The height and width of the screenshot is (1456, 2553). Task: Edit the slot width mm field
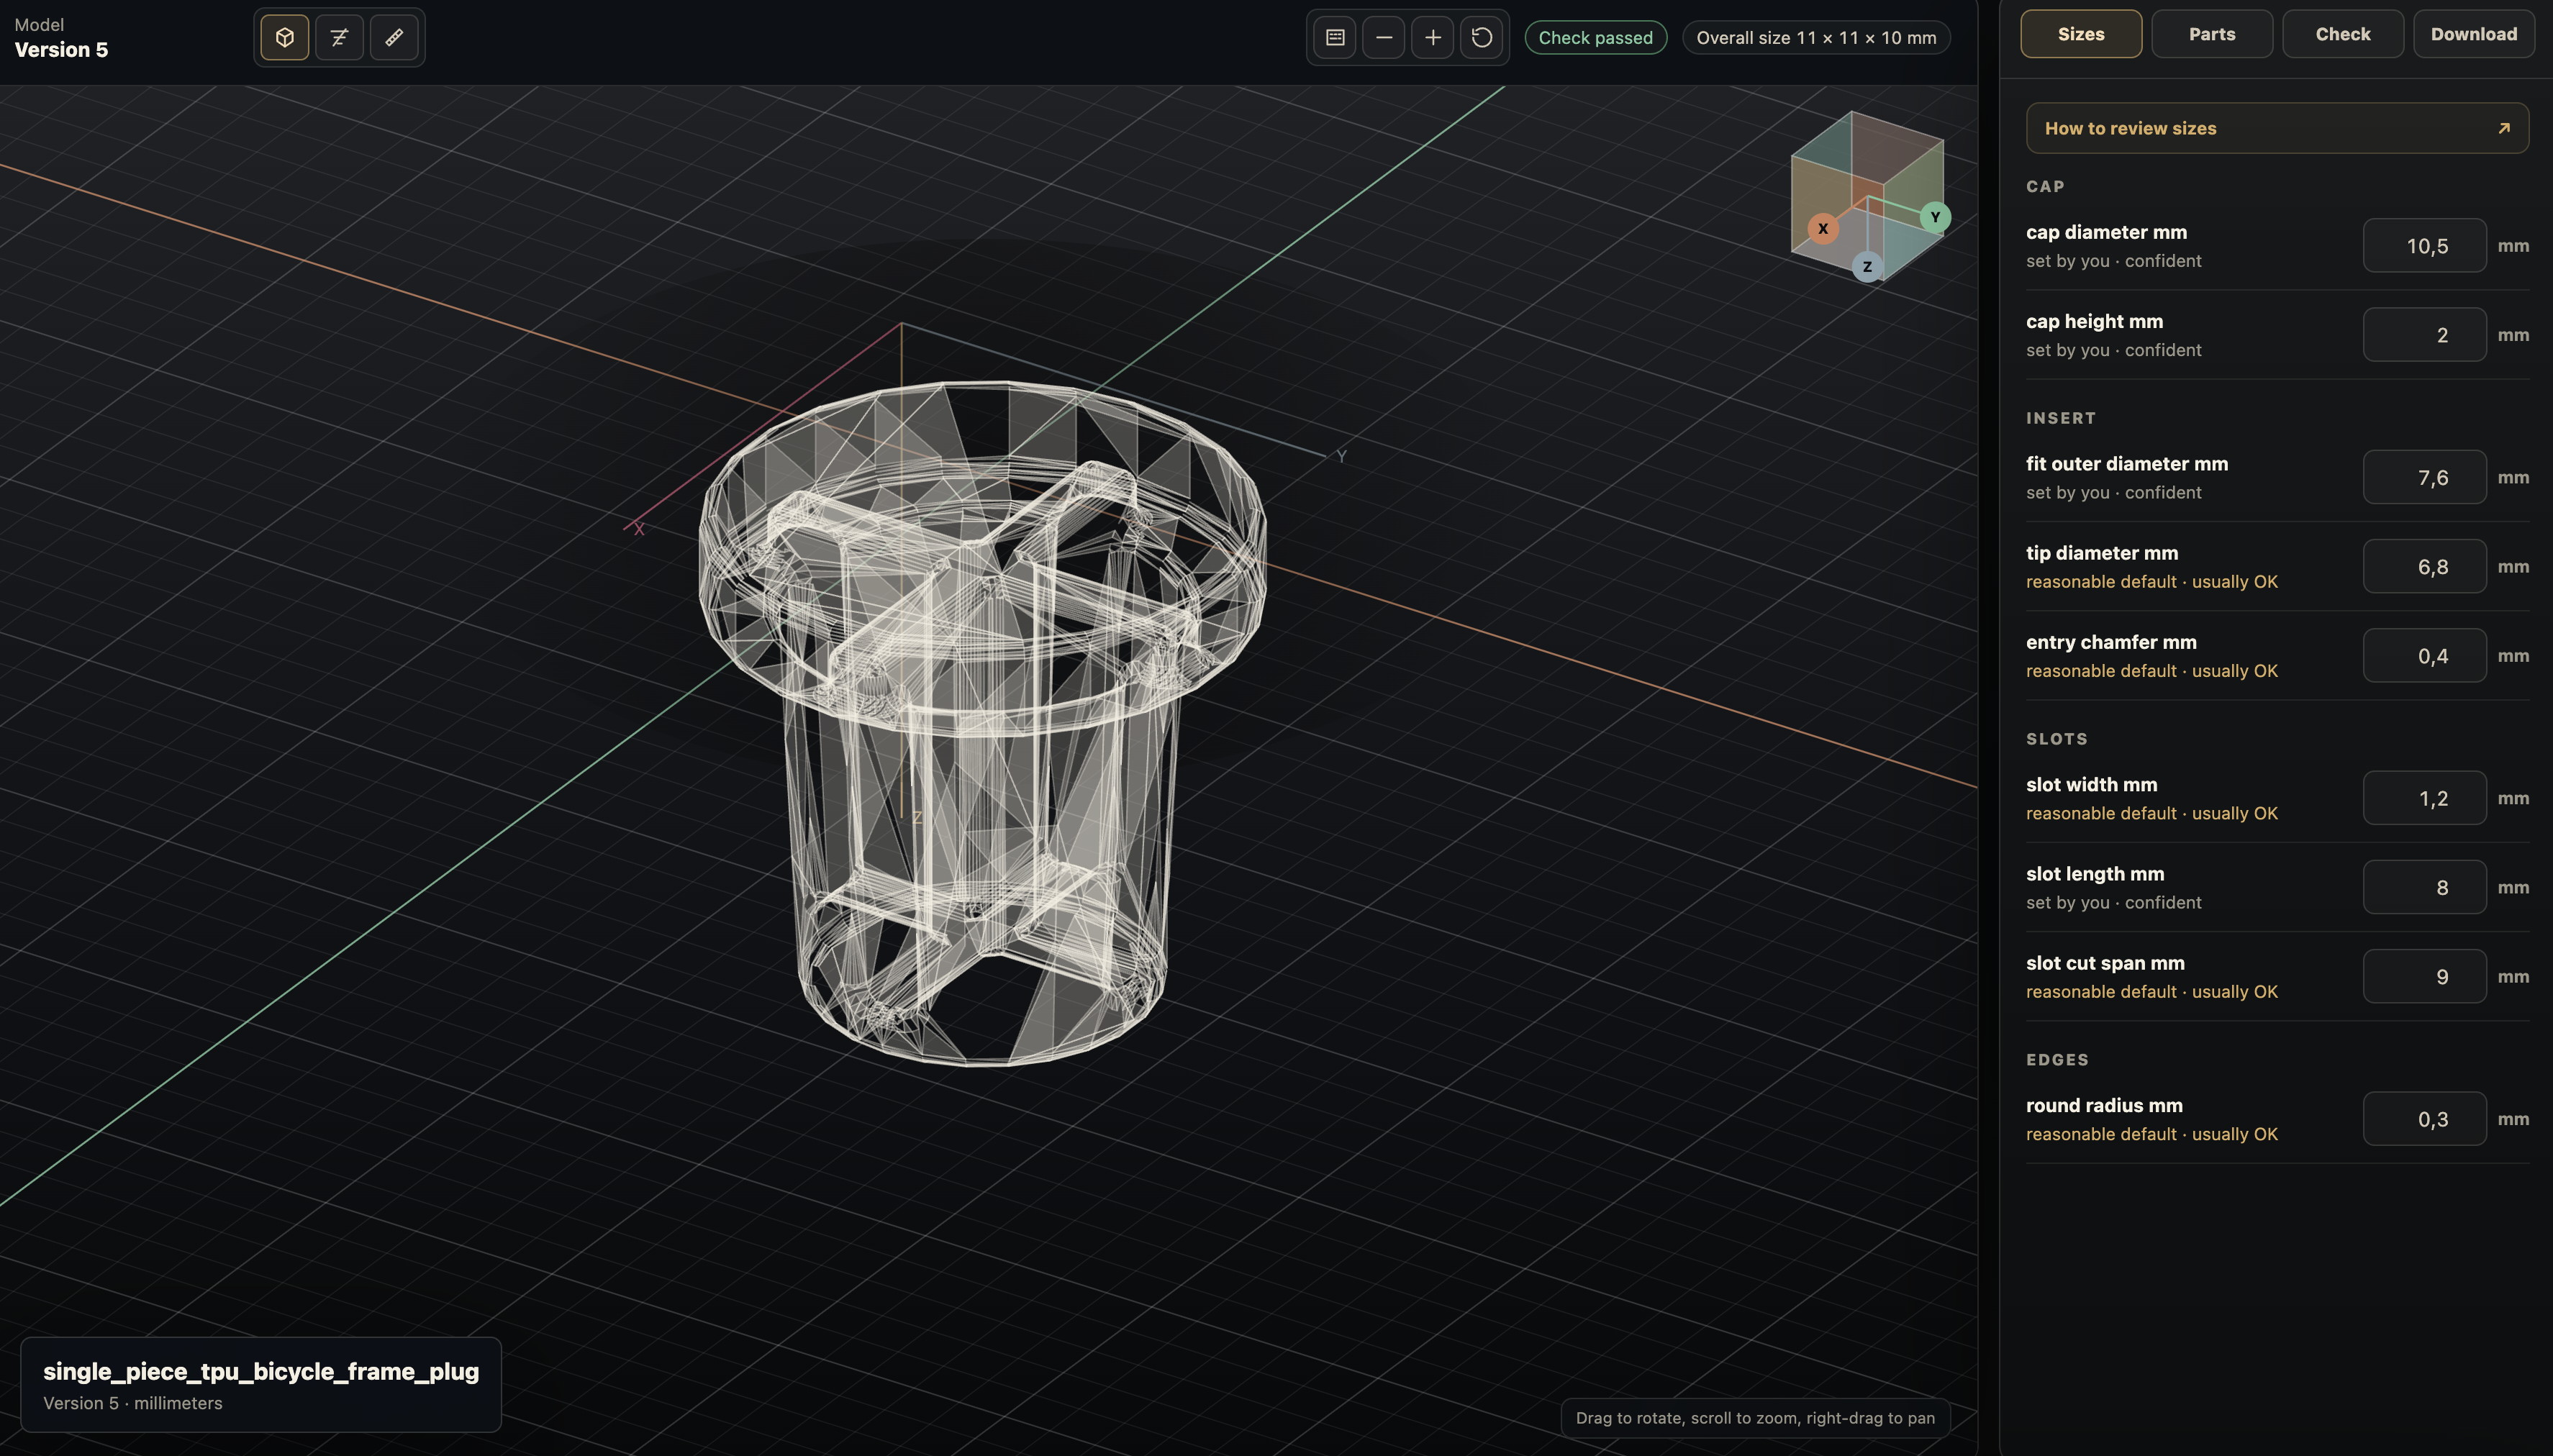tap(2424, 798)
